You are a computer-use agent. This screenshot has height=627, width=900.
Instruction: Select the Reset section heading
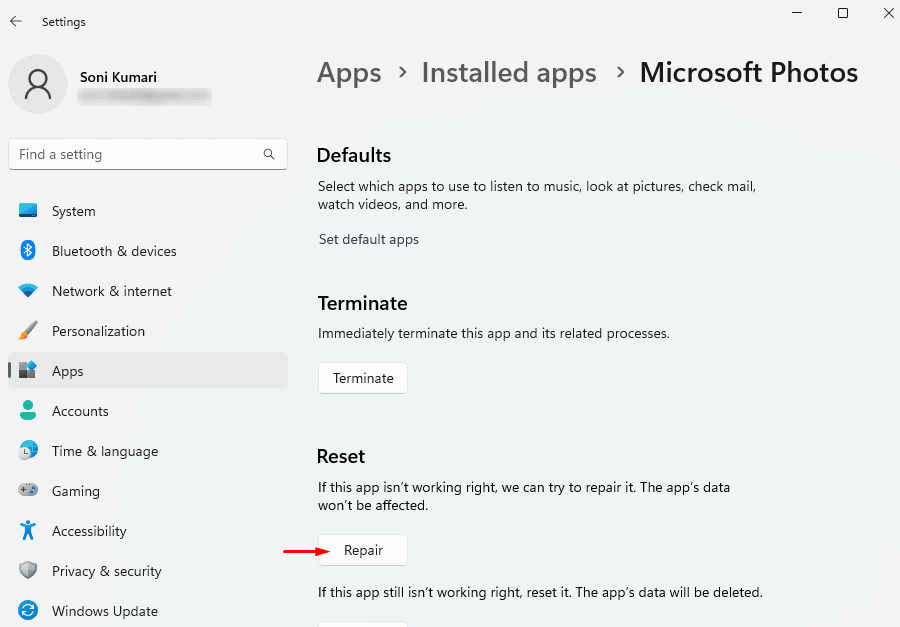341,456
